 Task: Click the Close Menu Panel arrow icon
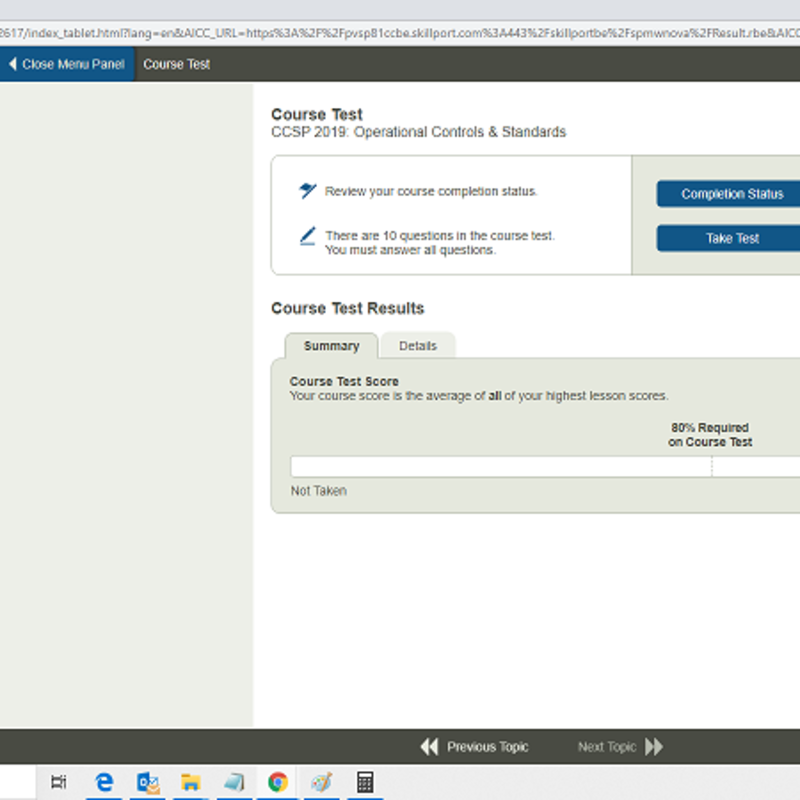click(12, 64)
